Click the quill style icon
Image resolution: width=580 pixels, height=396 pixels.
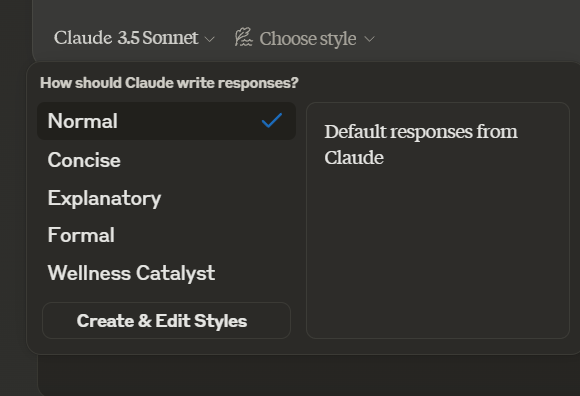243,37
